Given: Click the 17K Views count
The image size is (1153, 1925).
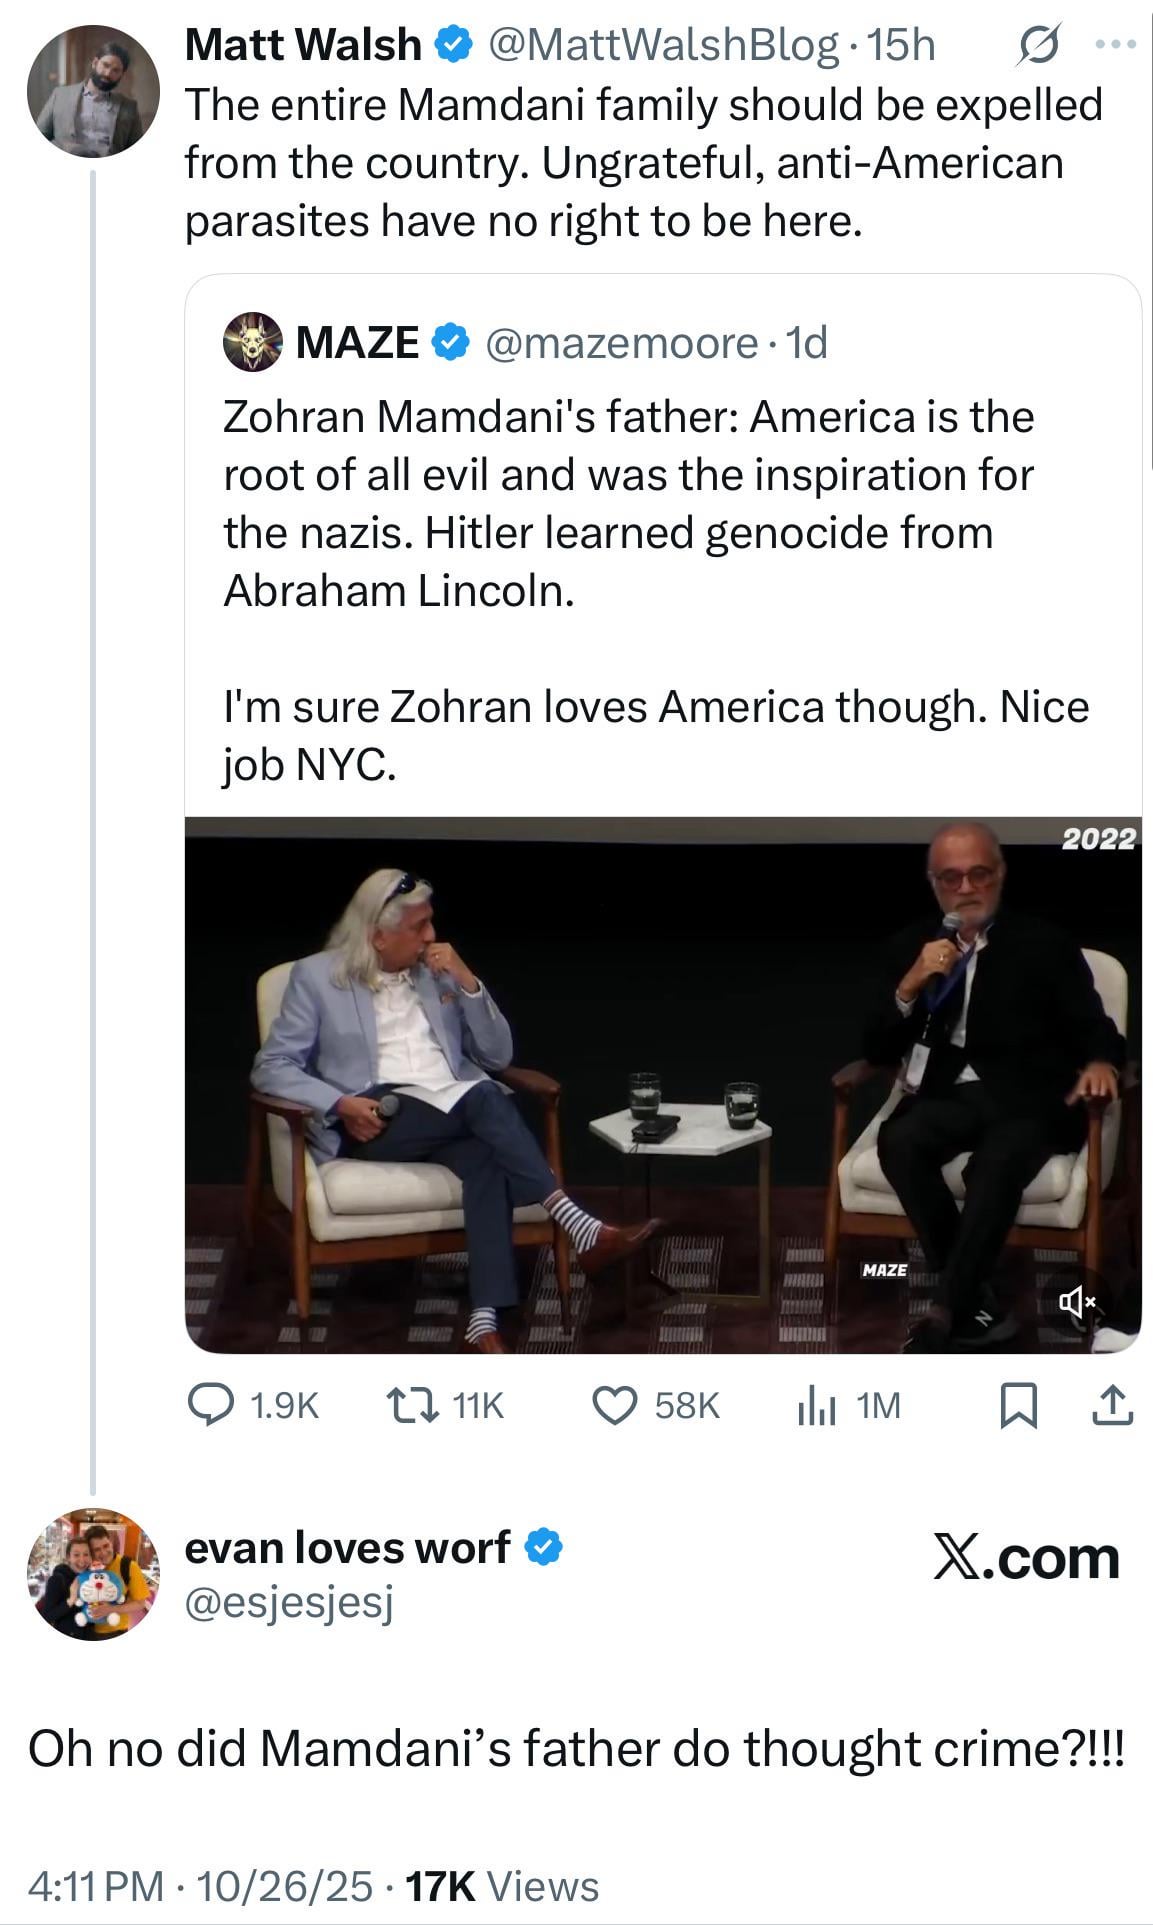Looking at the screenshot, I should point(501,1886).
